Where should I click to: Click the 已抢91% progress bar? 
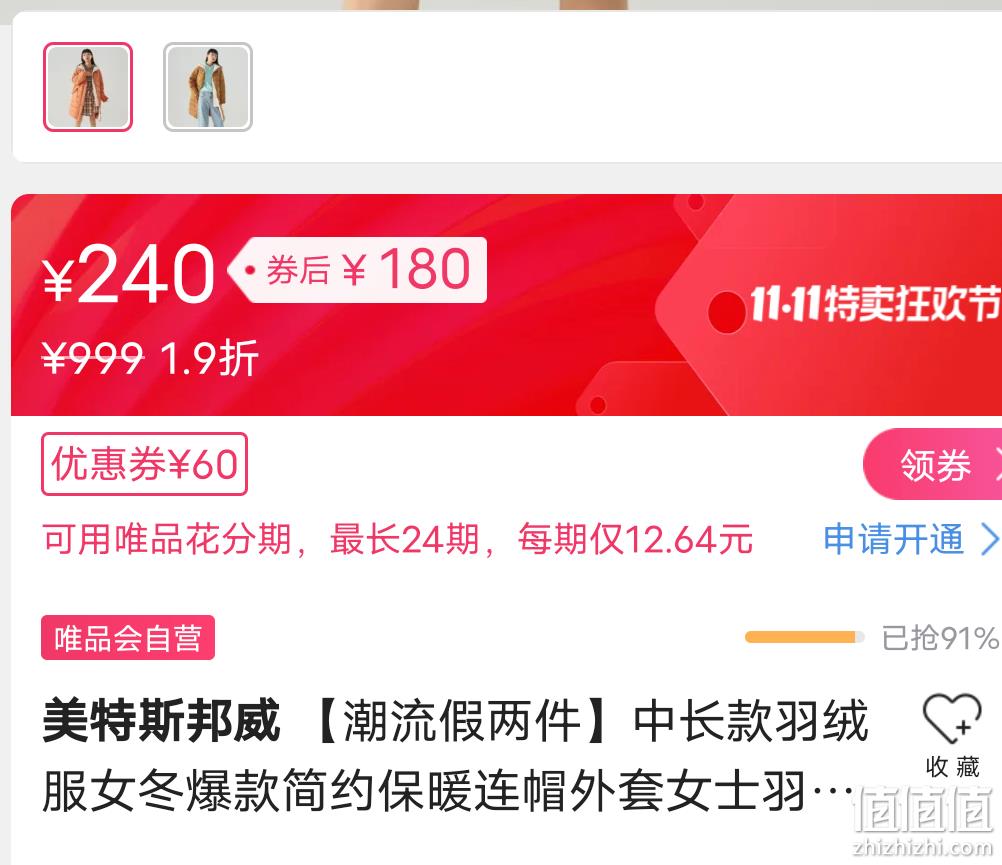805,637
